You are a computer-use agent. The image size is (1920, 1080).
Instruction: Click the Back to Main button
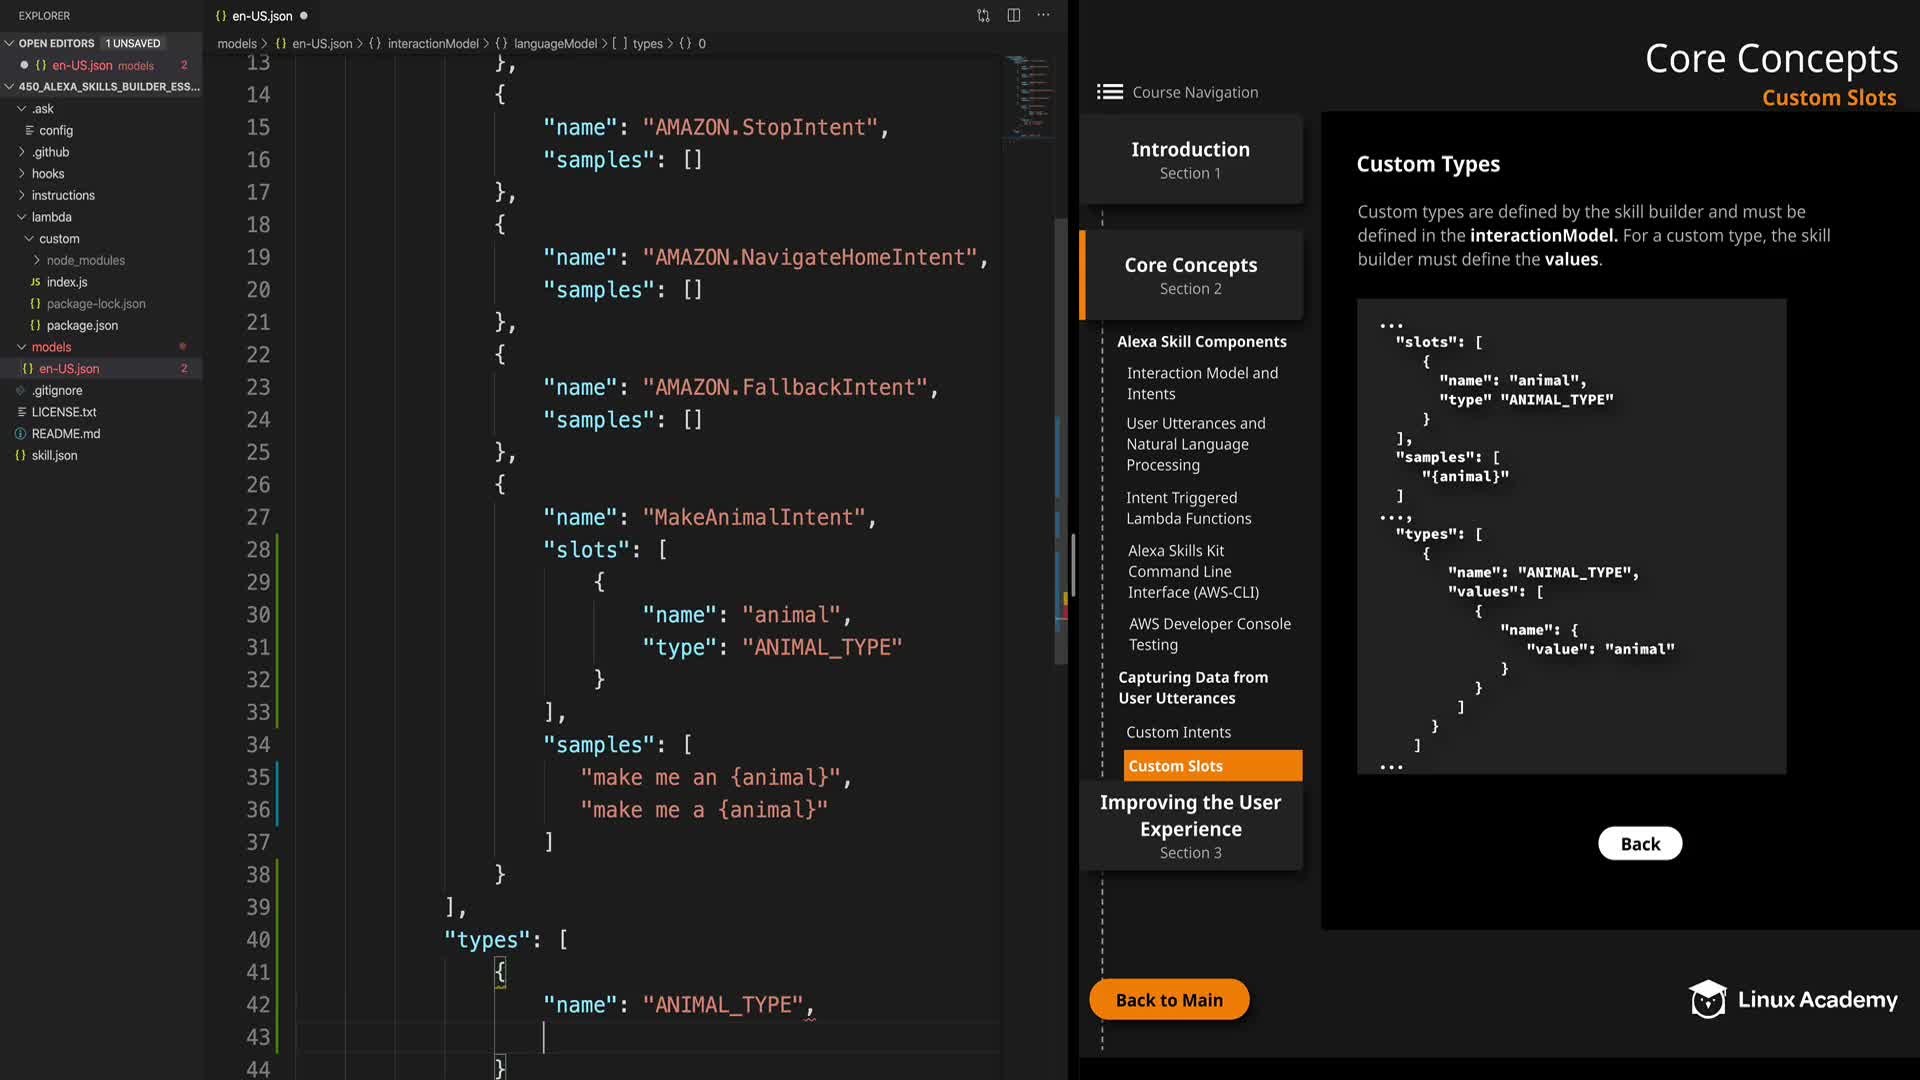[x=1168, y=1000]
